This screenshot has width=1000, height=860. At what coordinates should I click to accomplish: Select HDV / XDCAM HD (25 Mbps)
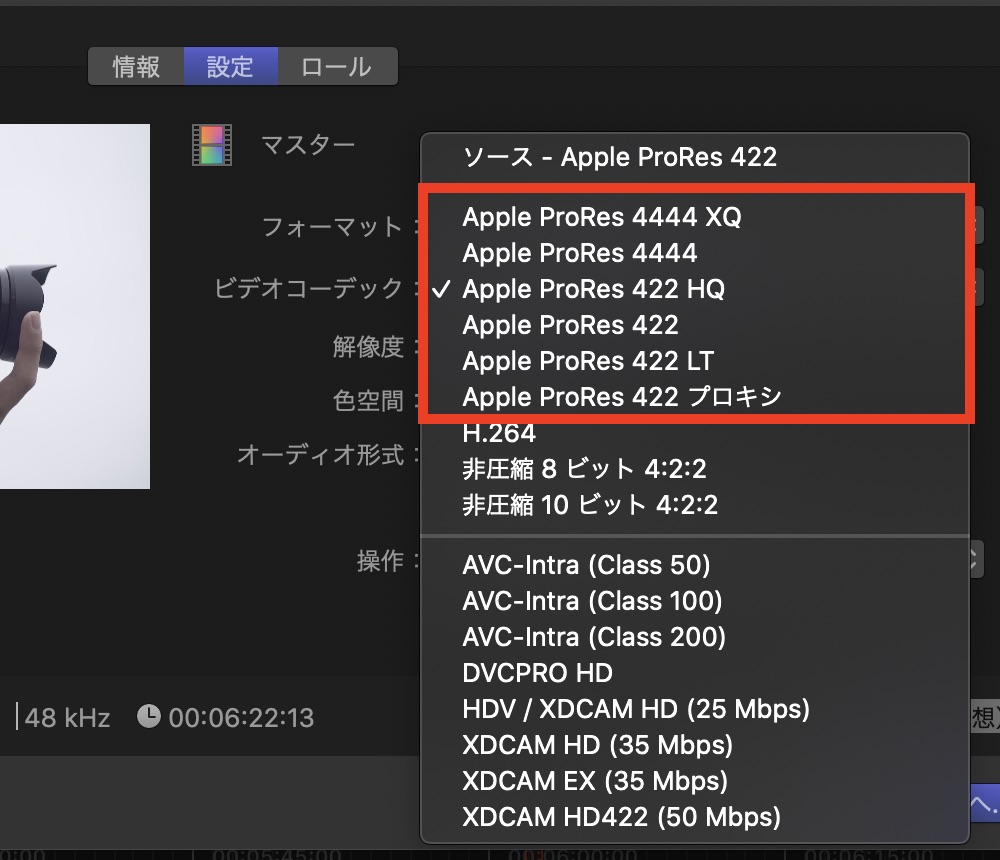click(x=695, y=709)
